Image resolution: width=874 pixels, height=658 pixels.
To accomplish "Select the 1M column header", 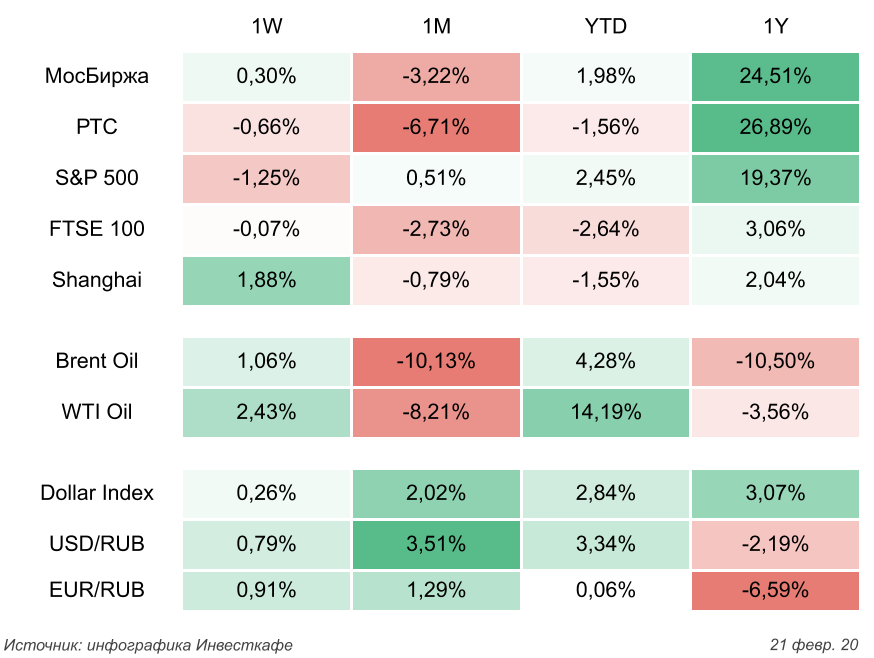I will 437,27.
